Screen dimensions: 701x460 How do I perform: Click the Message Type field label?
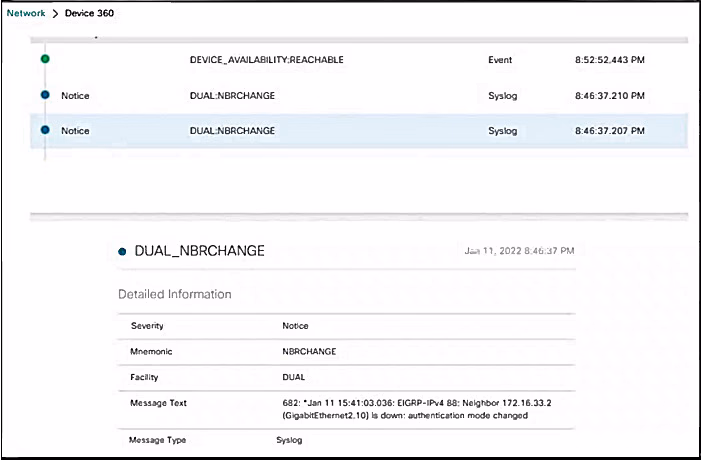click(157, 440)
